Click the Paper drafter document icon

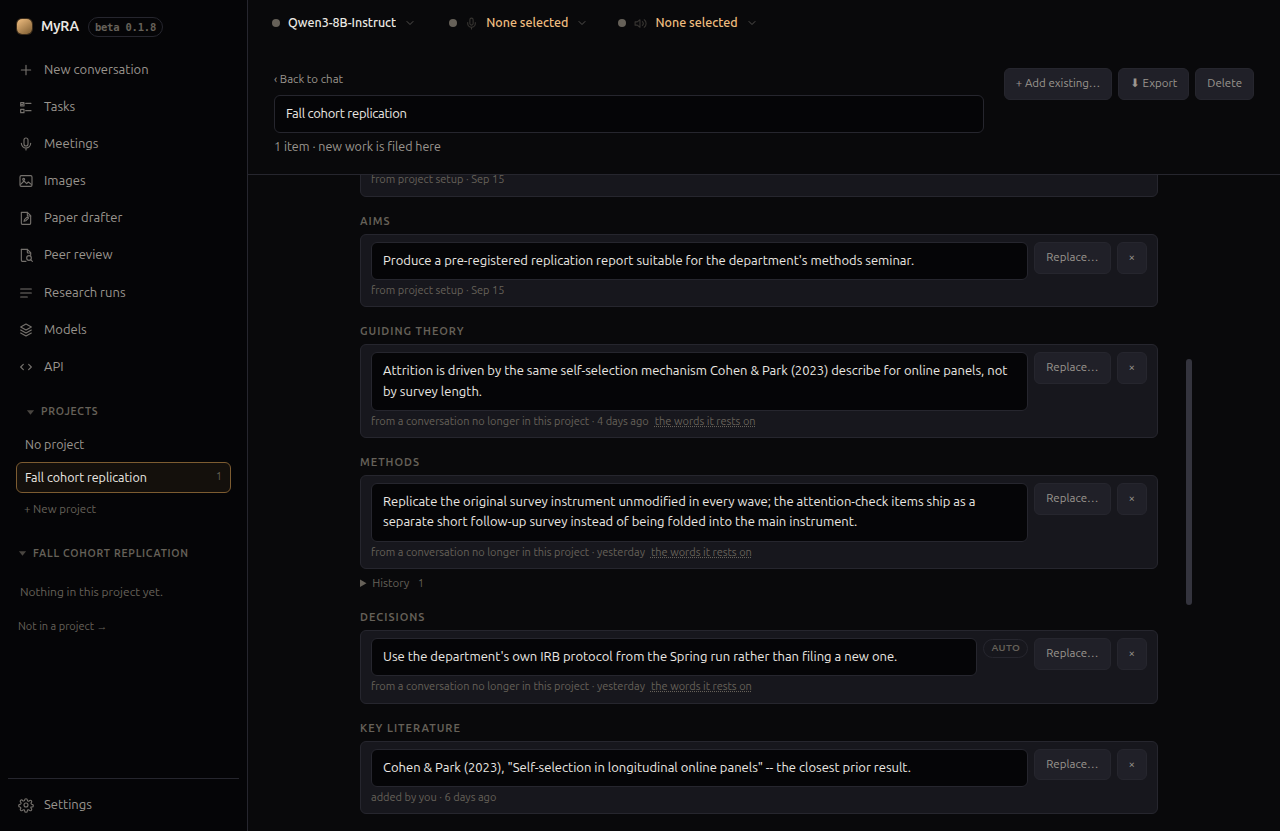point(26,218)
